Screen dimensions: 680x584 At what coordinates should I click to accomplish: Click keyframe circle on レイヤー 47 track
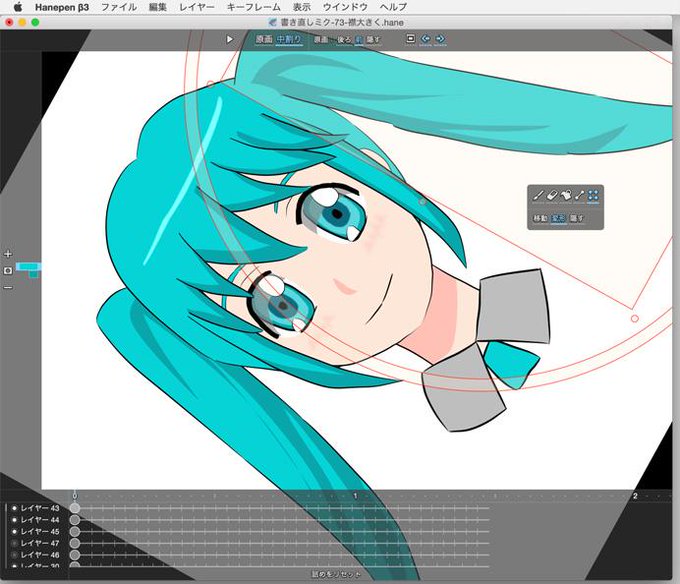click(75, 543)
